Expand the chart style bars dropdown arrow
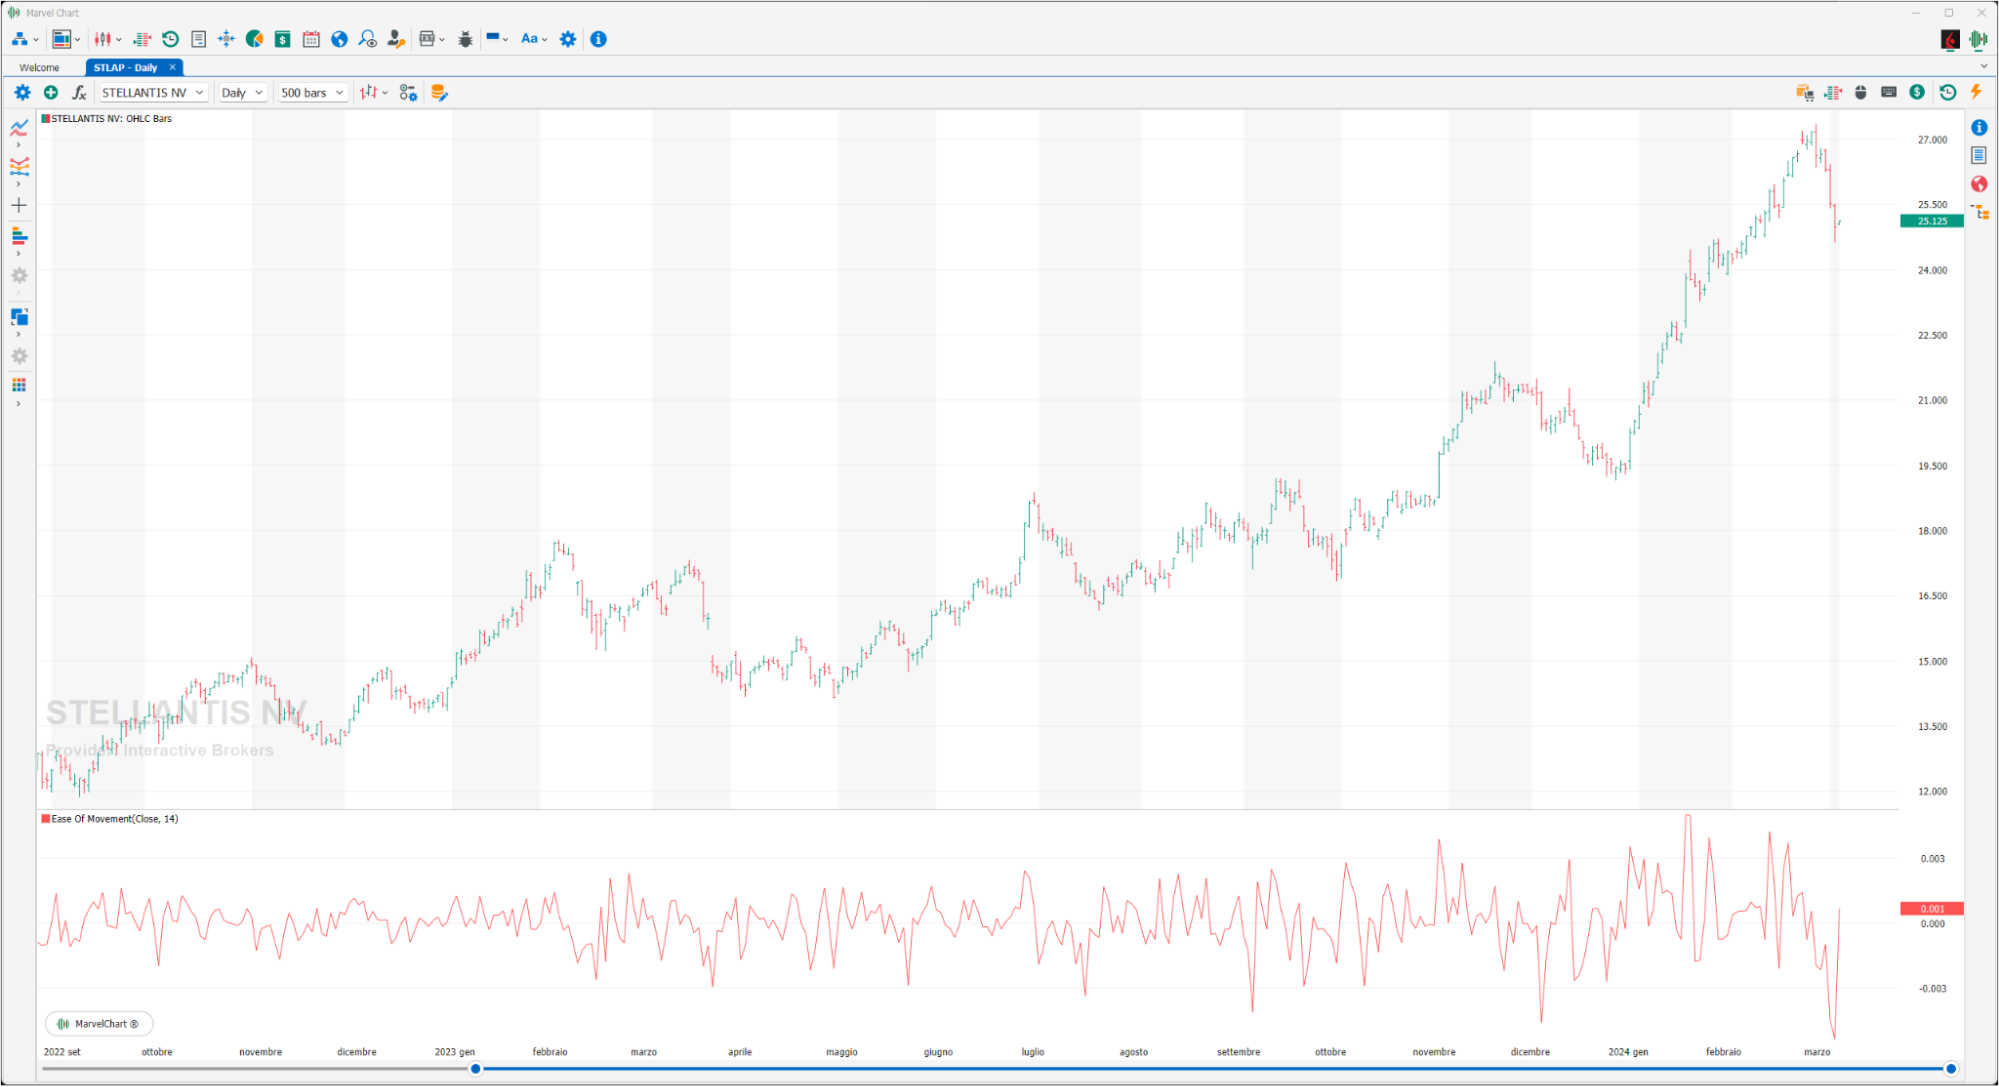 pyautogui.click(x=385, y=93)
